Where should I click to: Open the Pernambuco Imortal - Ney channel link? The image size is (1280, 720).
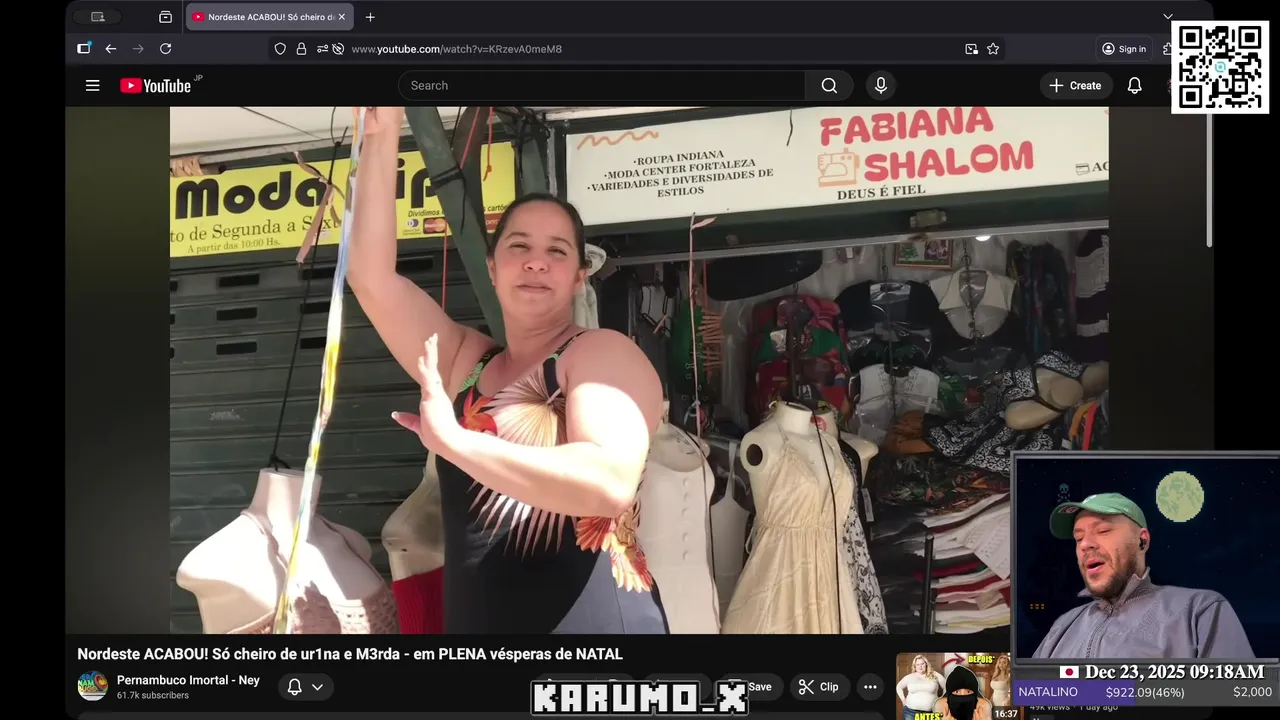pos(188,680)
